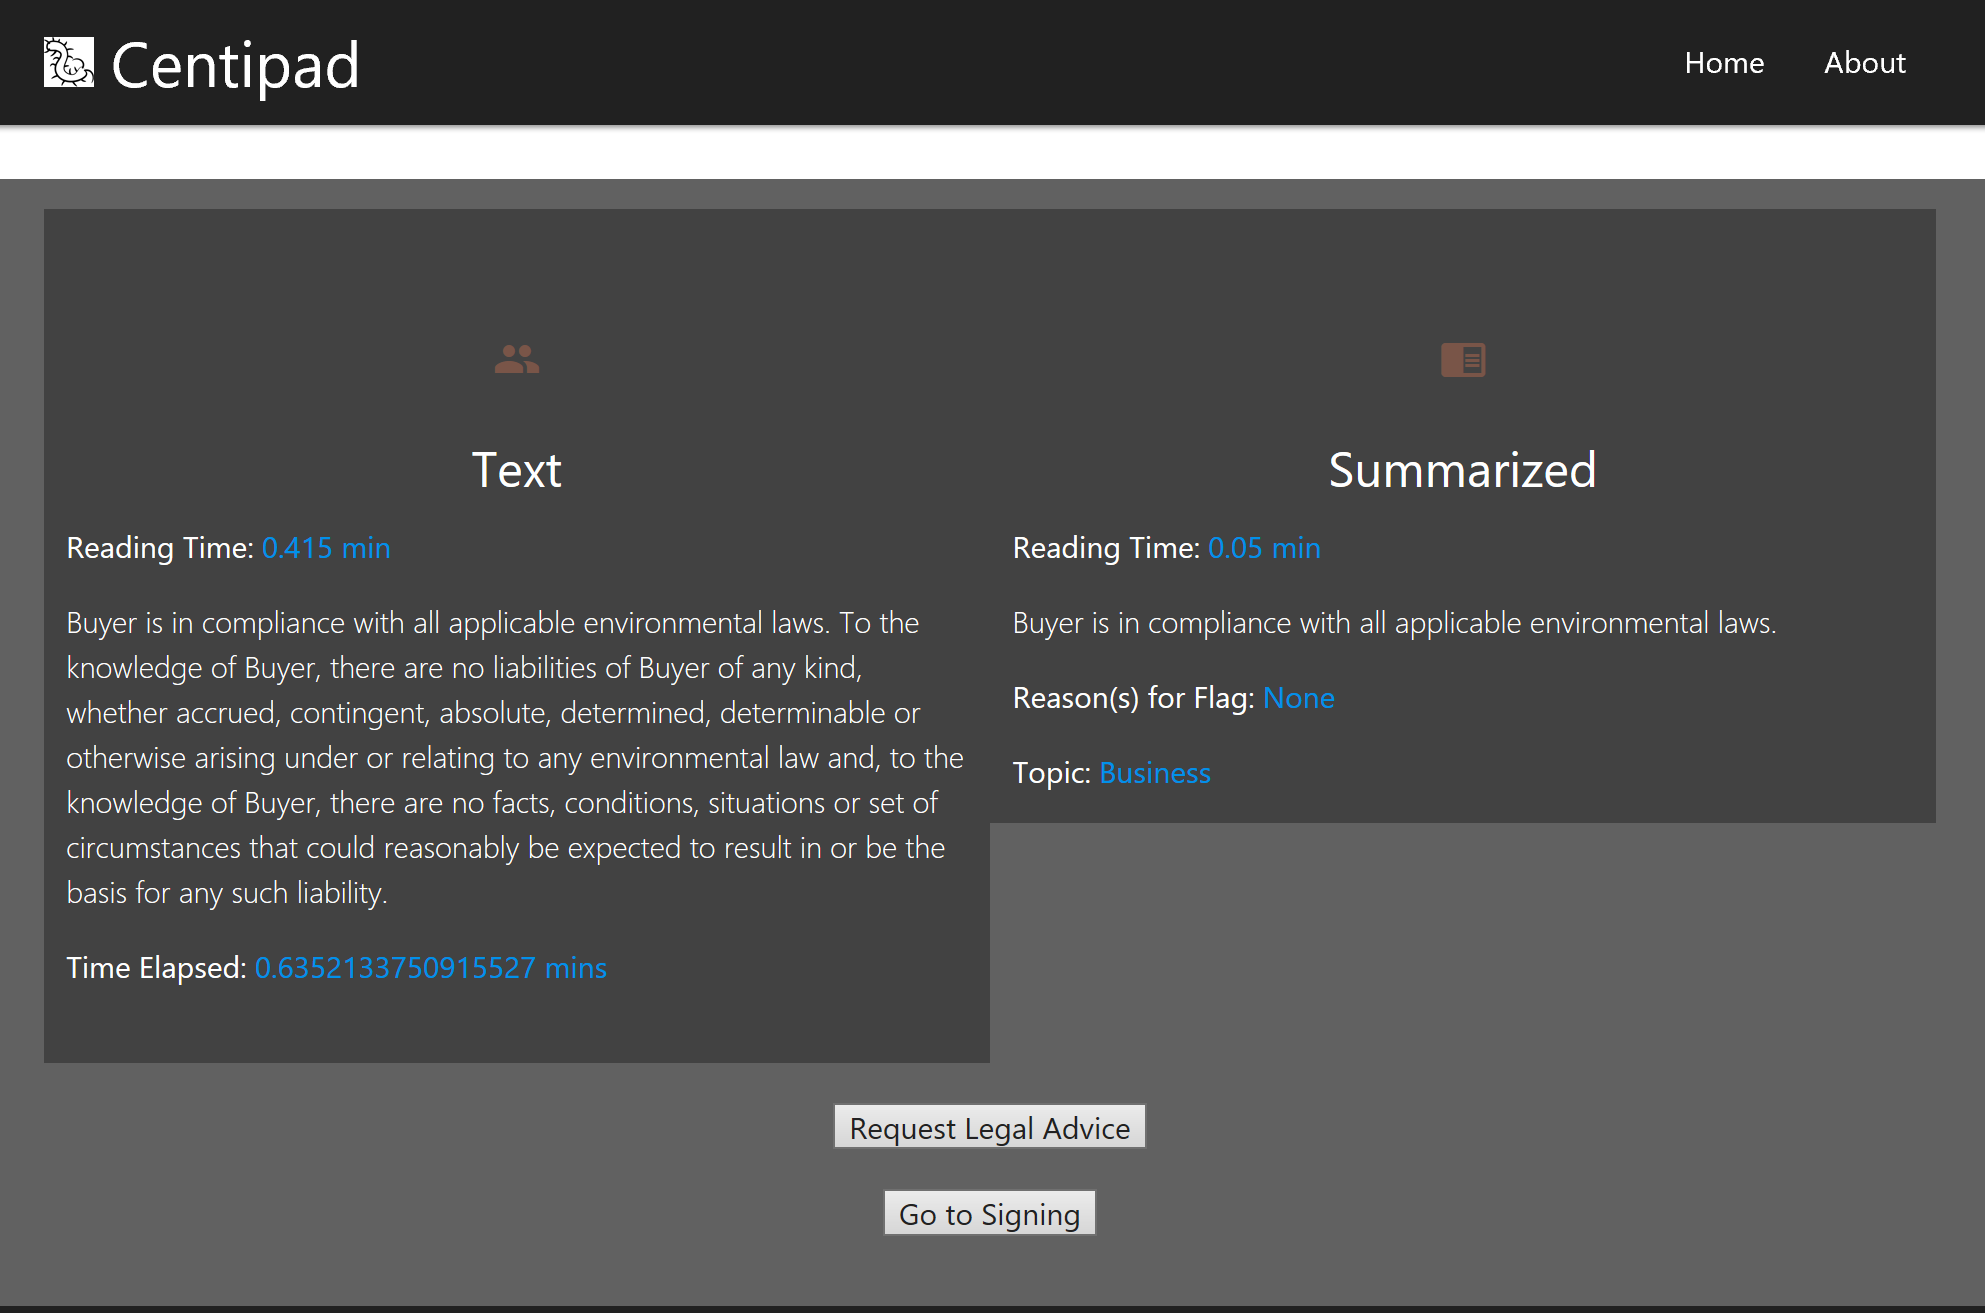1985x1313 pixels.
Task: Click the Centipad dragon logo icon
Action: tap(68, 63)
